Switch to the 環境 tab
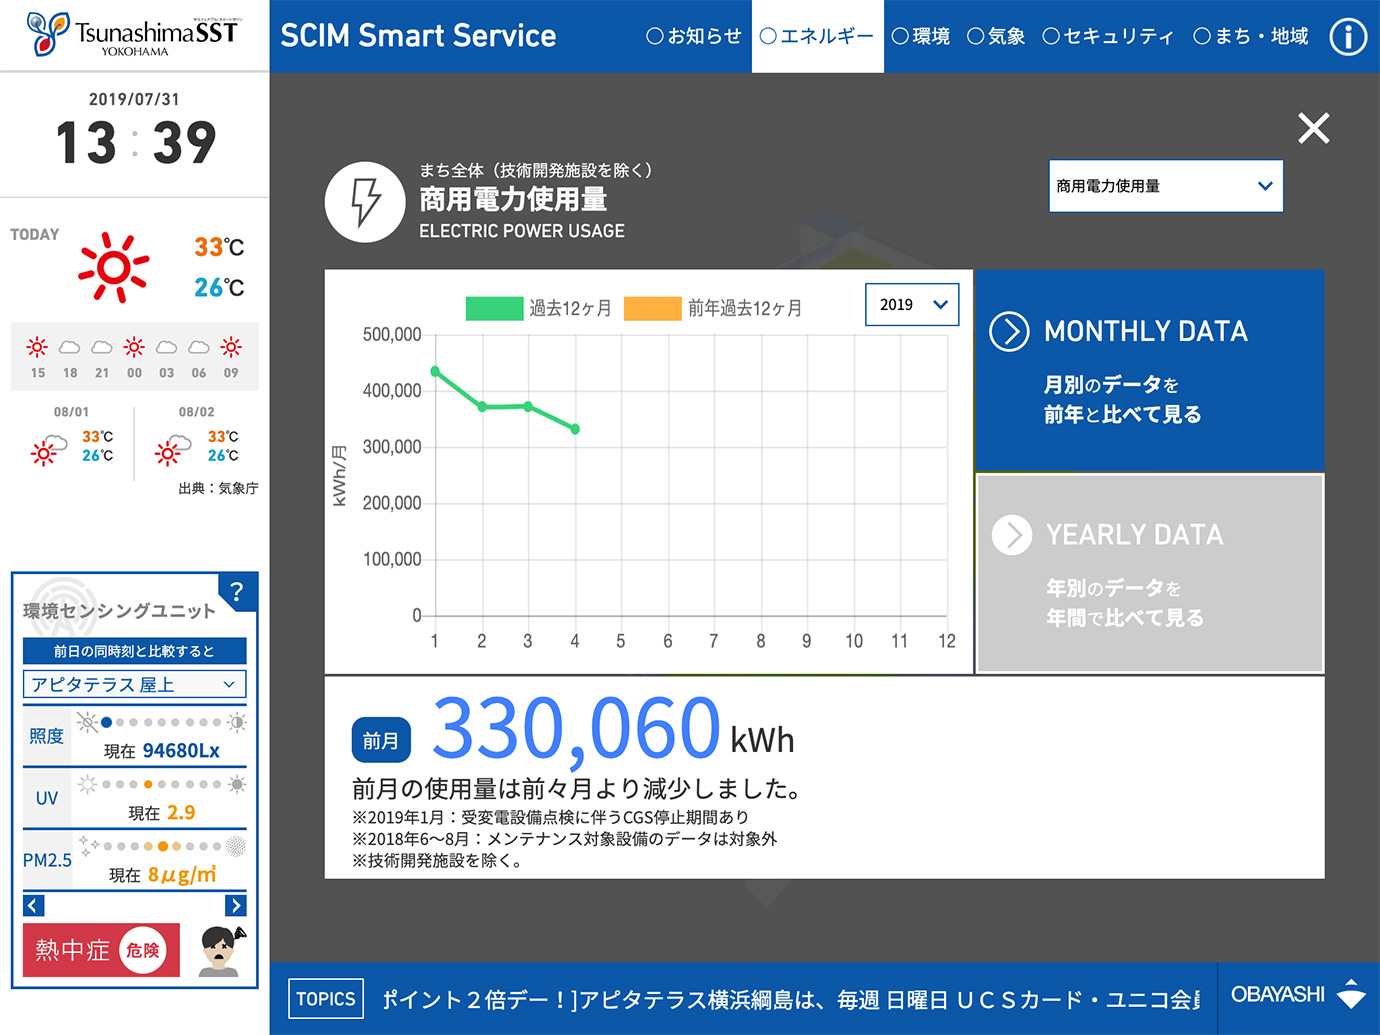Image resolution: width=1380 pixels, height=1035 pixels. 921,37
